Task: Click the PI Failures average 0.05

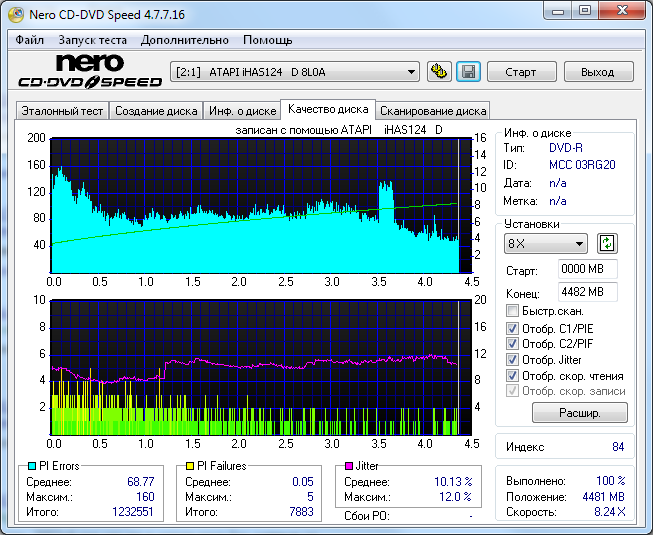Action: (303, 482)
